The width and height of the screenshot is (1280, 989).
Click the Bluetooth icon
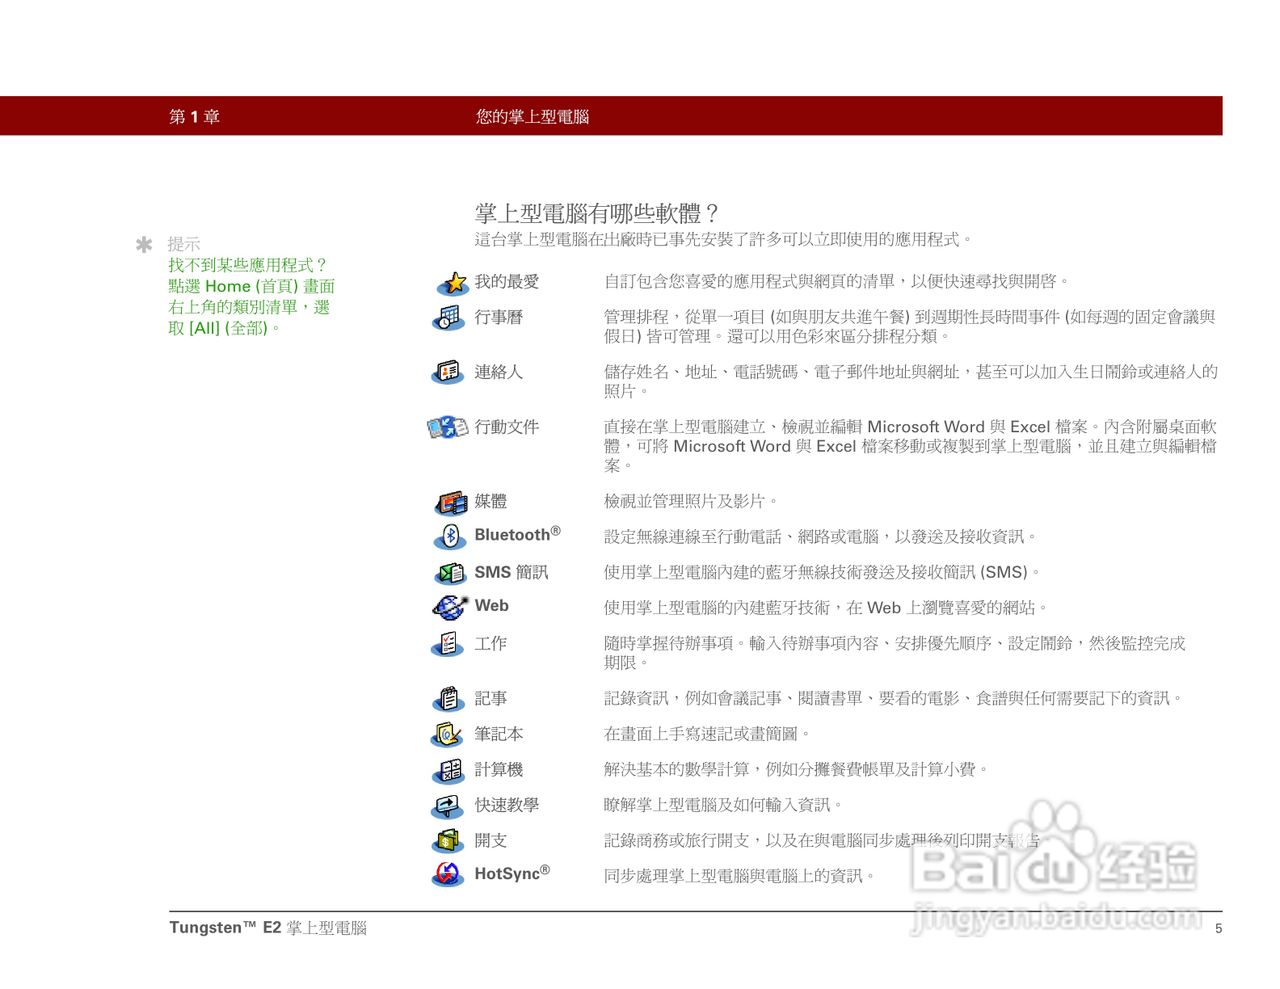450,537
